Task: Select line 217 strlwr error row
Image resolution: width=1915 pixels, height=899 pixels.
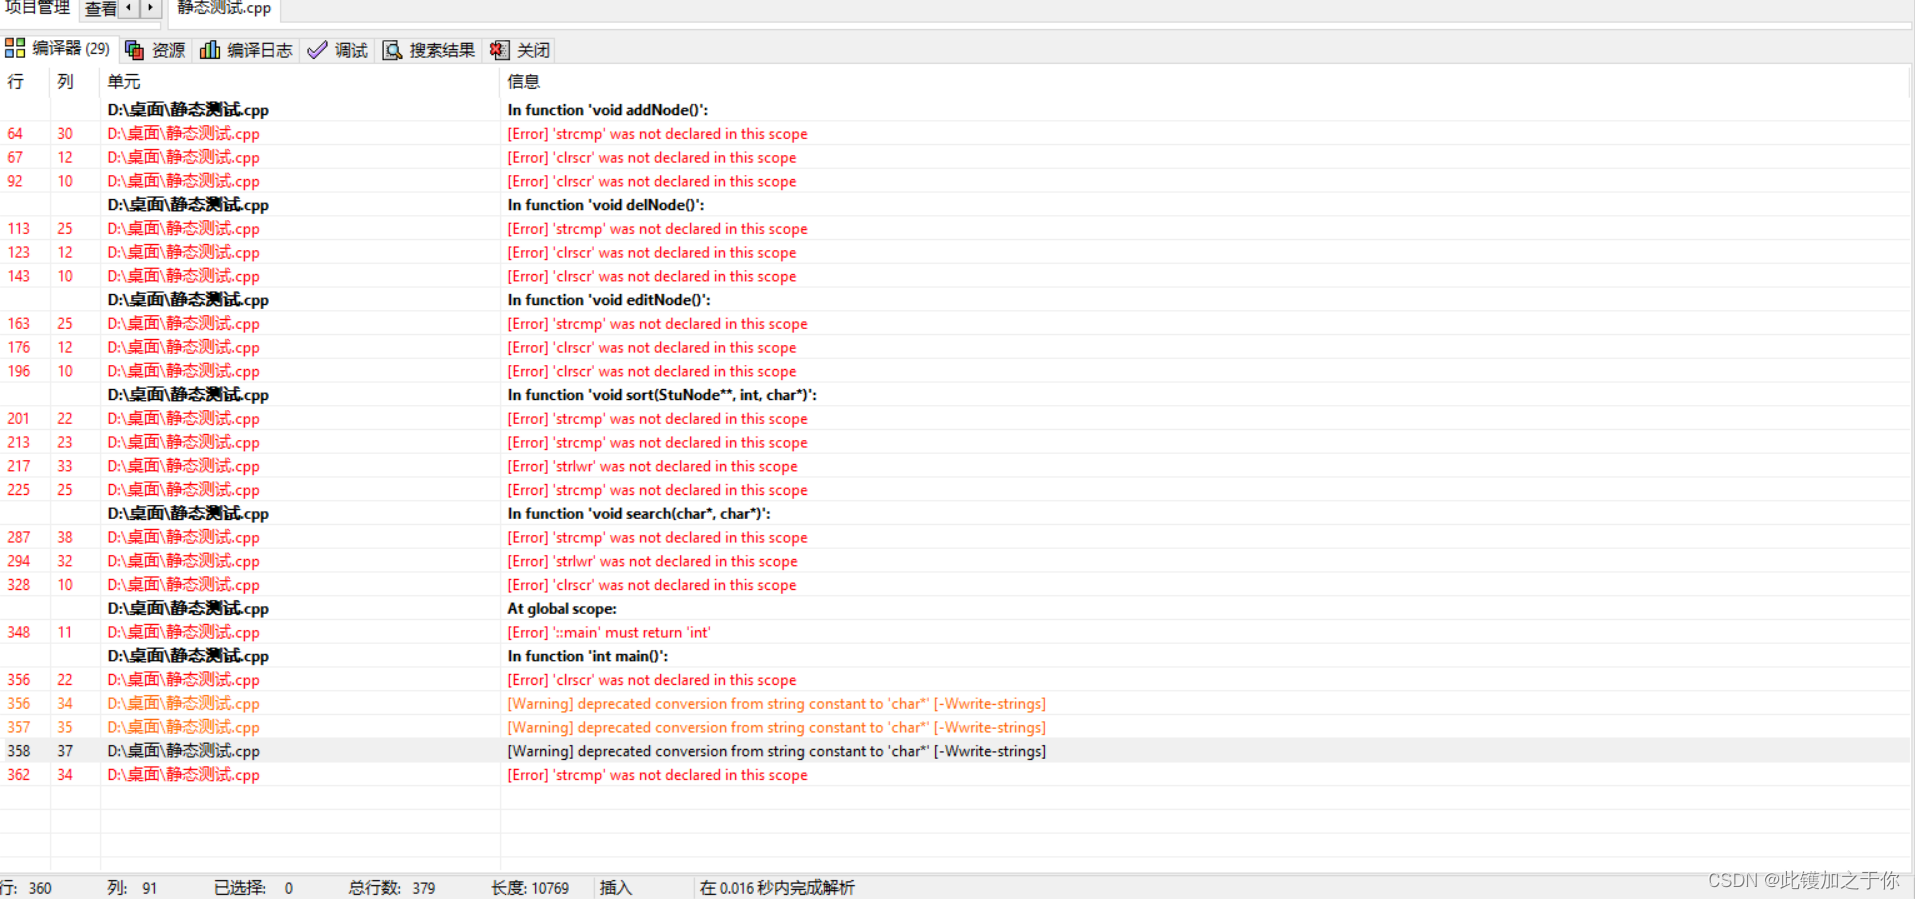Action: 955,466
